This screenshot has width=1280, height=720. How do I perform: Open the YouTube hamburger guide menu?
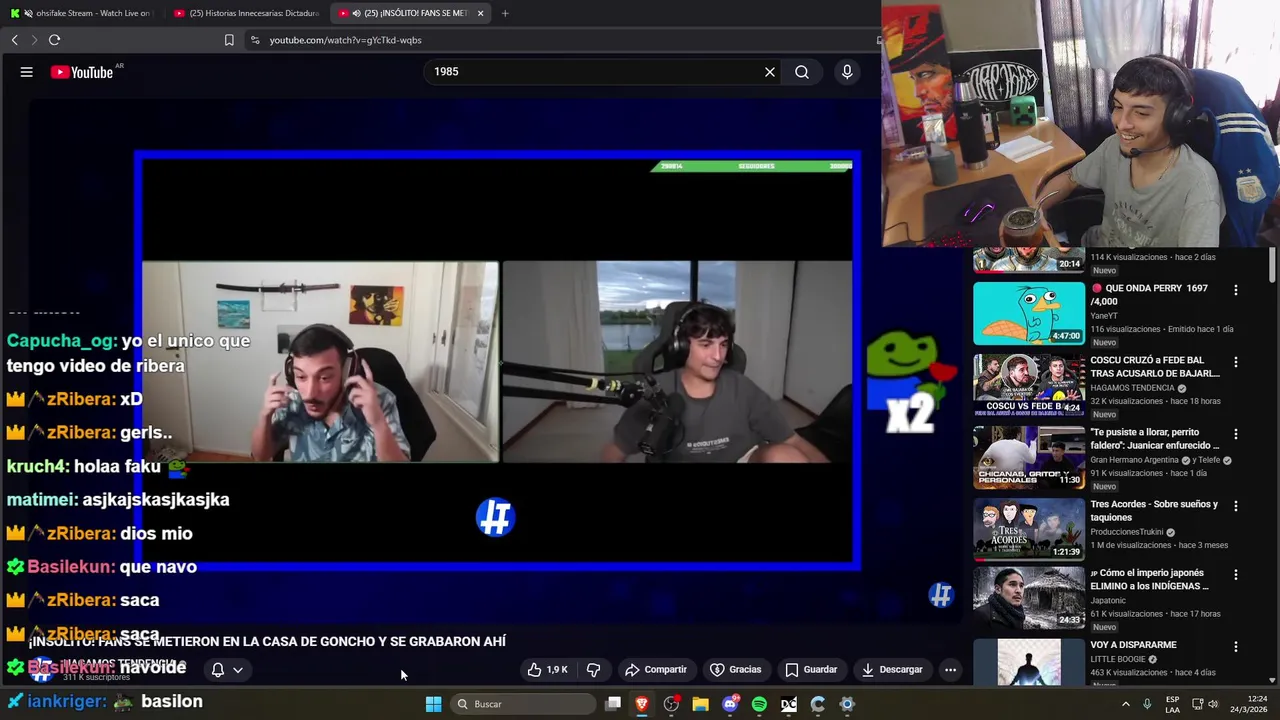click(x=27, y=72)
